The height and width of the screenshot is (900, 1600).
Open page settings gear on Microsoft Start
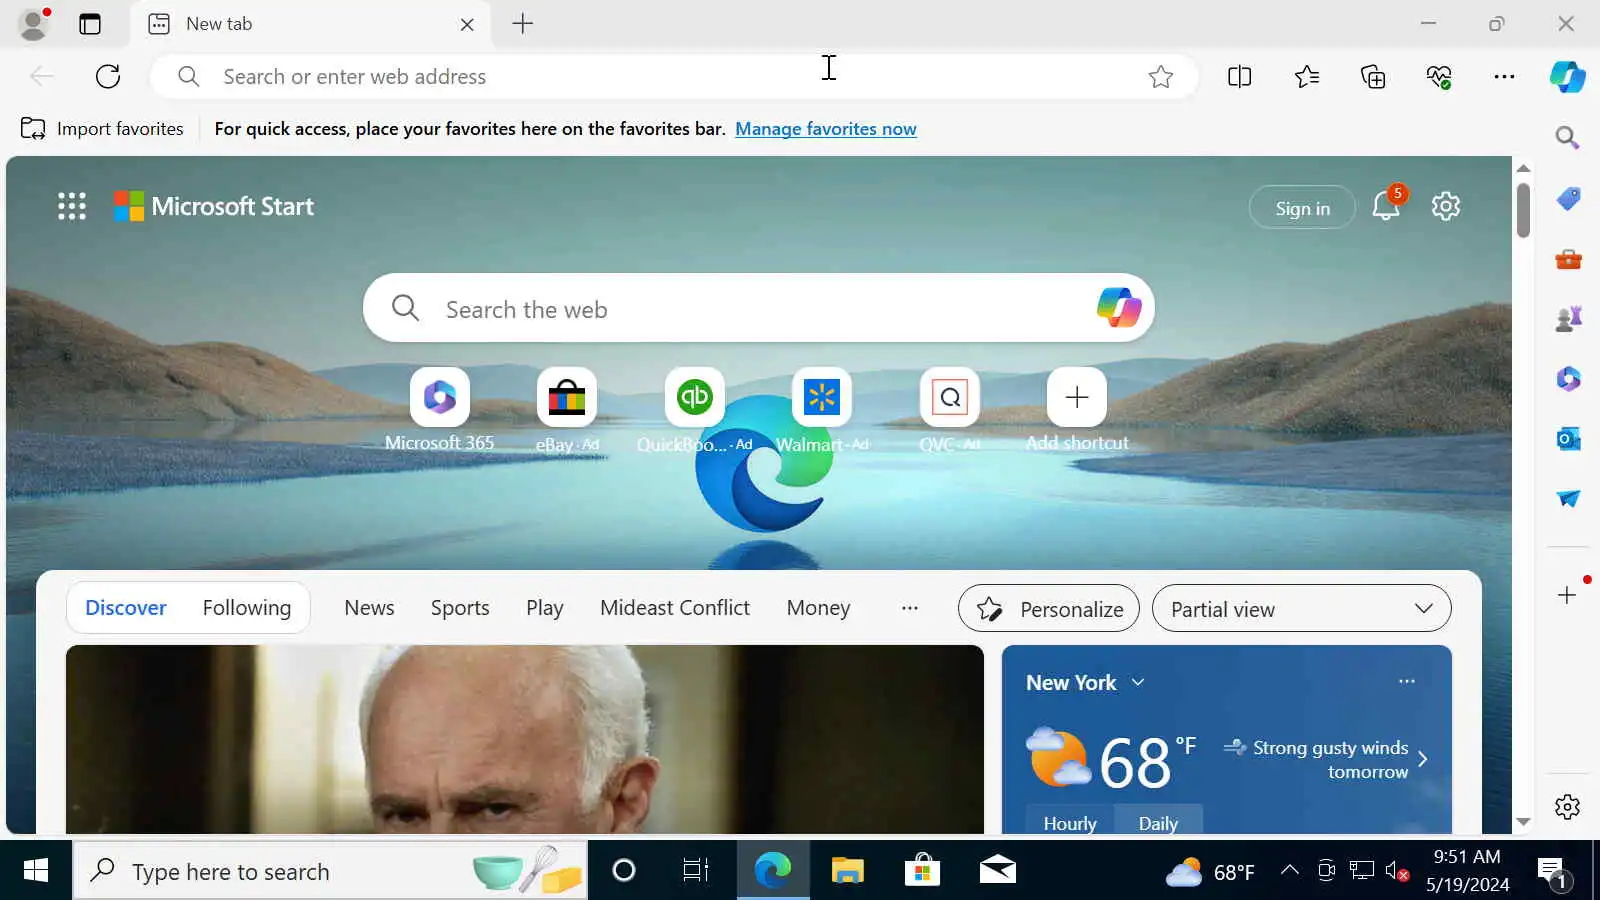coord(1446,206)
